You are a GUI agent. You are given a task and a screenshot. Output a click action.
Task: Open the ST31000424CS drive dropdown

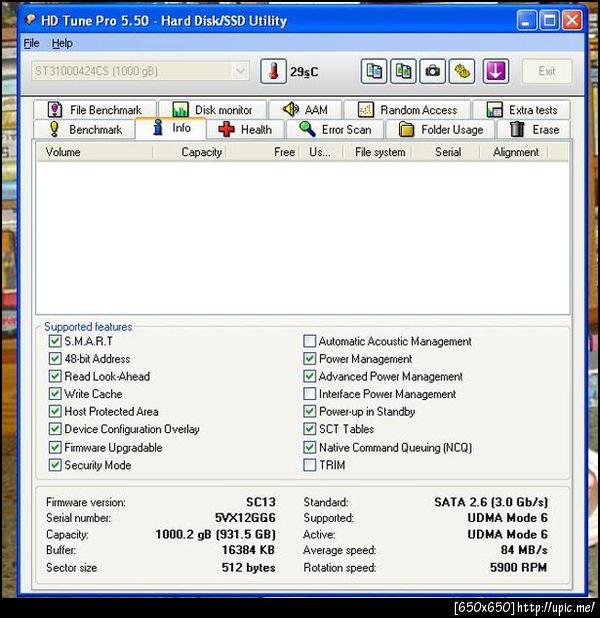pos(140,71)
